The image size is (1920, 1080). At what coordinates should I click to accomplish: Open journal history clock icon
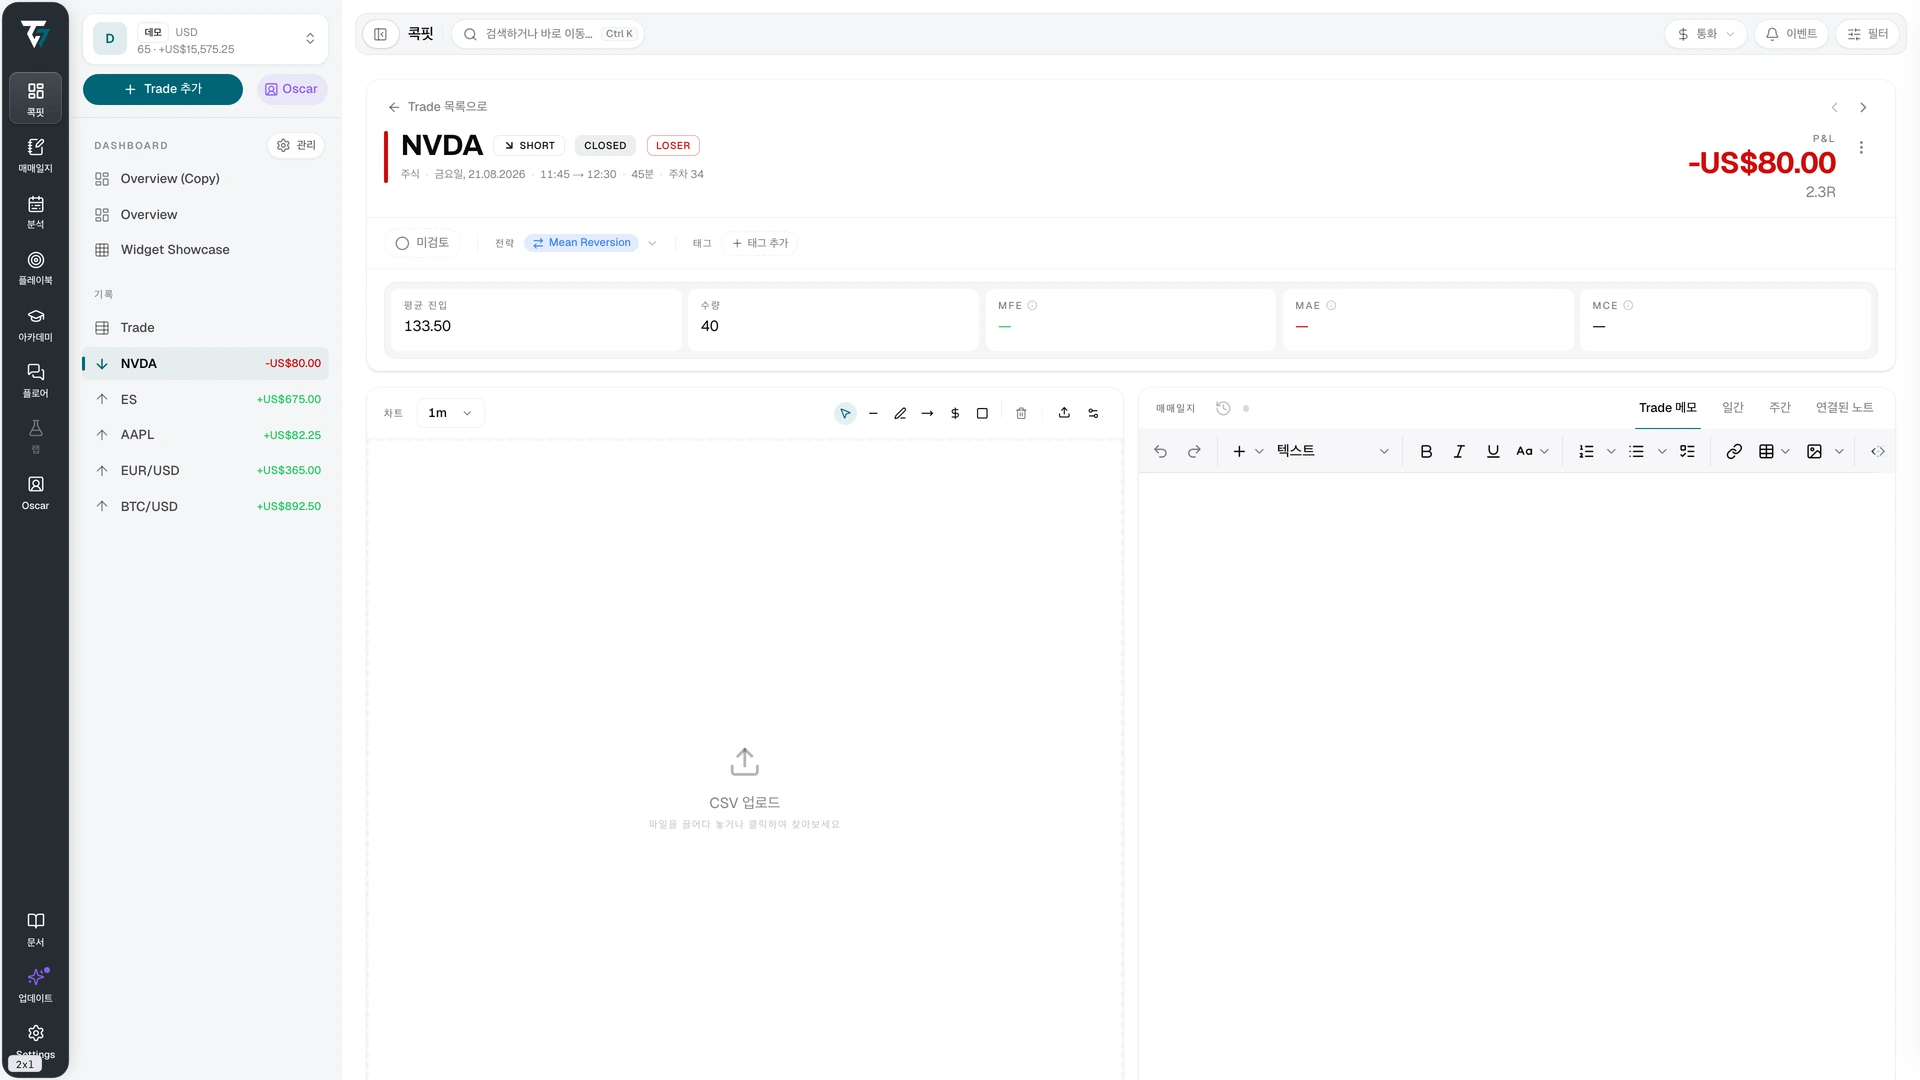click(1223, 408)
